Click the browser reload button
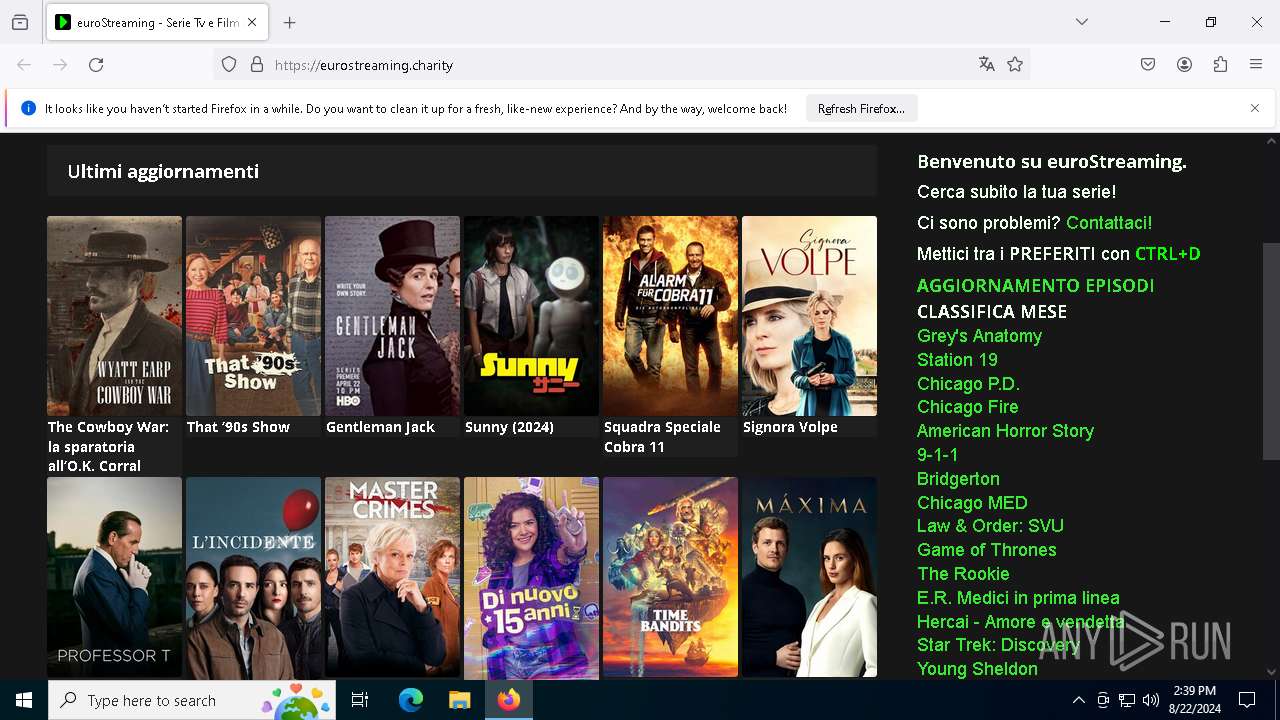The width and height of the screenshot is (1280, 720). [96, 65]
